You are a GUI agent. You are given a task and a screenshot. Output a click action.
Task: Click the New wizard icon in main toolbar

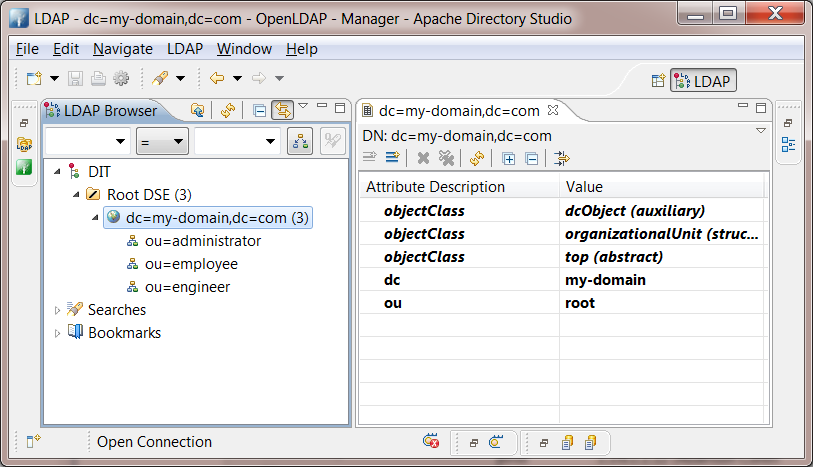click(34, 78)
